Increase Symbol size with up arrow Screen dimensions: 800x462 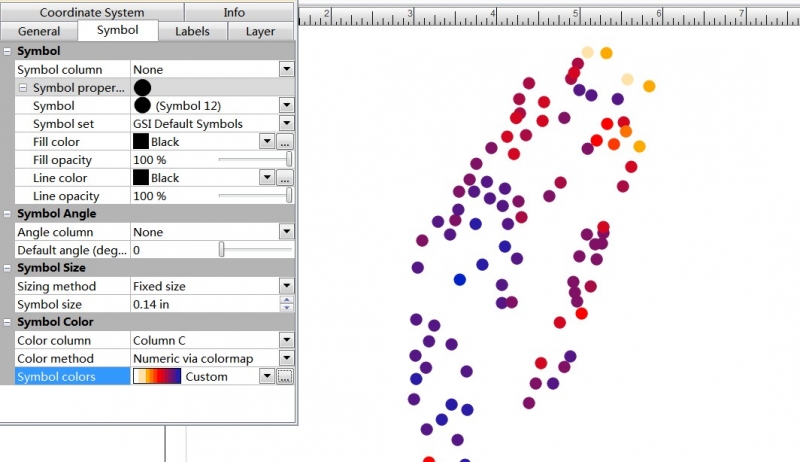coord(287,300)
